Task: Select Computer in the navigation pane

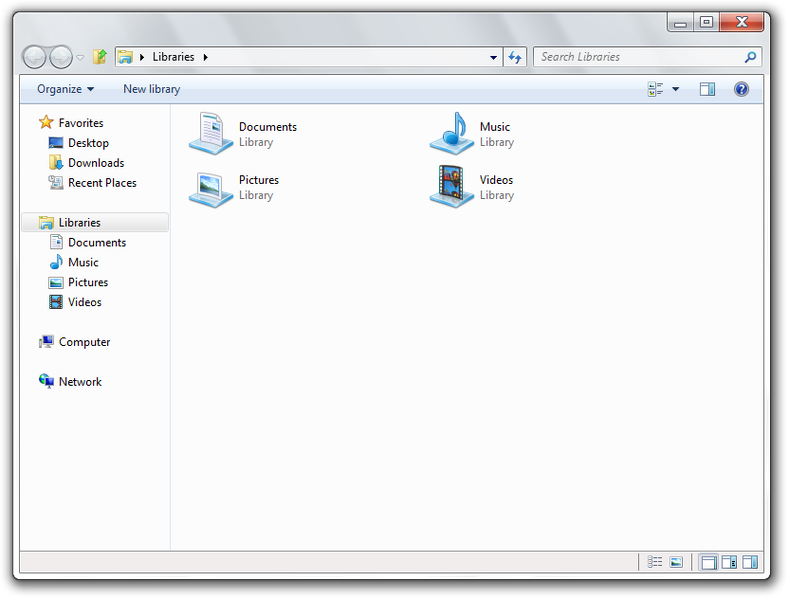Action: [x=84, y=342]
